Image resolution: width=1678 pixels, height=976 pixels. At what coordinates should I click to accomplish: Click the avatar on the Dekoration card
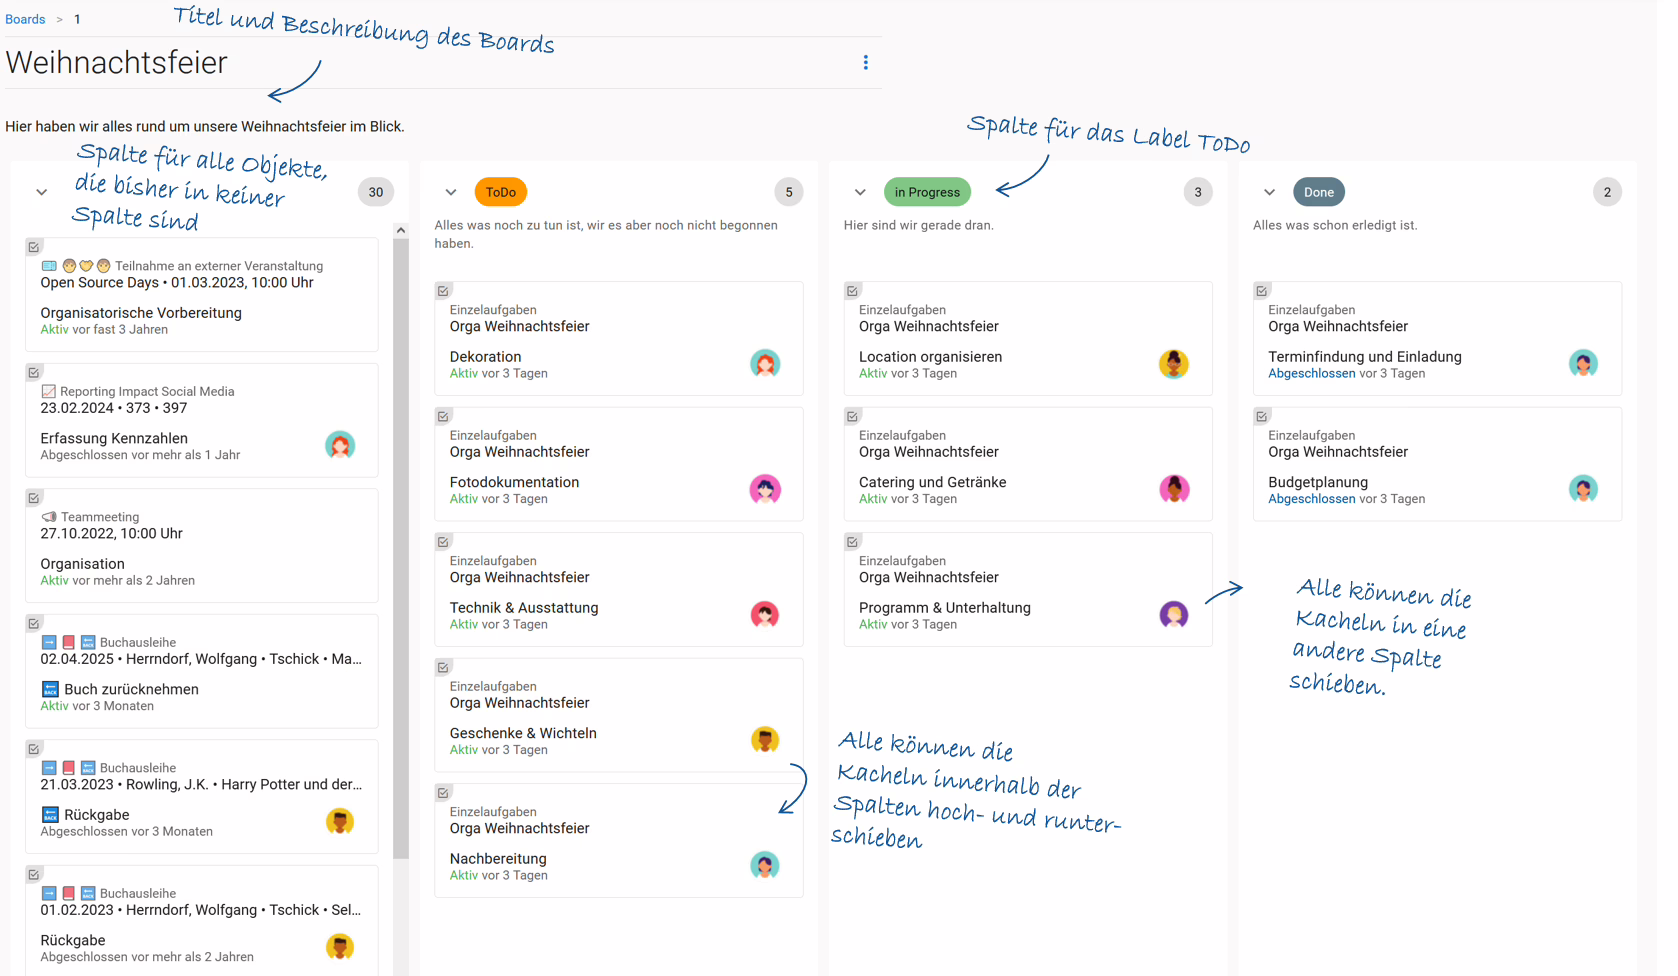765,364
